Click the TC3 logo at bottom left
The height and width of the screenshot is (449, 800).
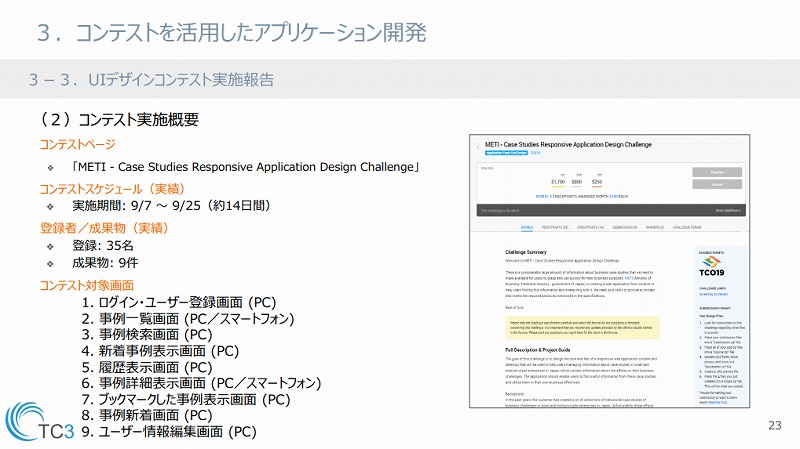click(40, 422)
